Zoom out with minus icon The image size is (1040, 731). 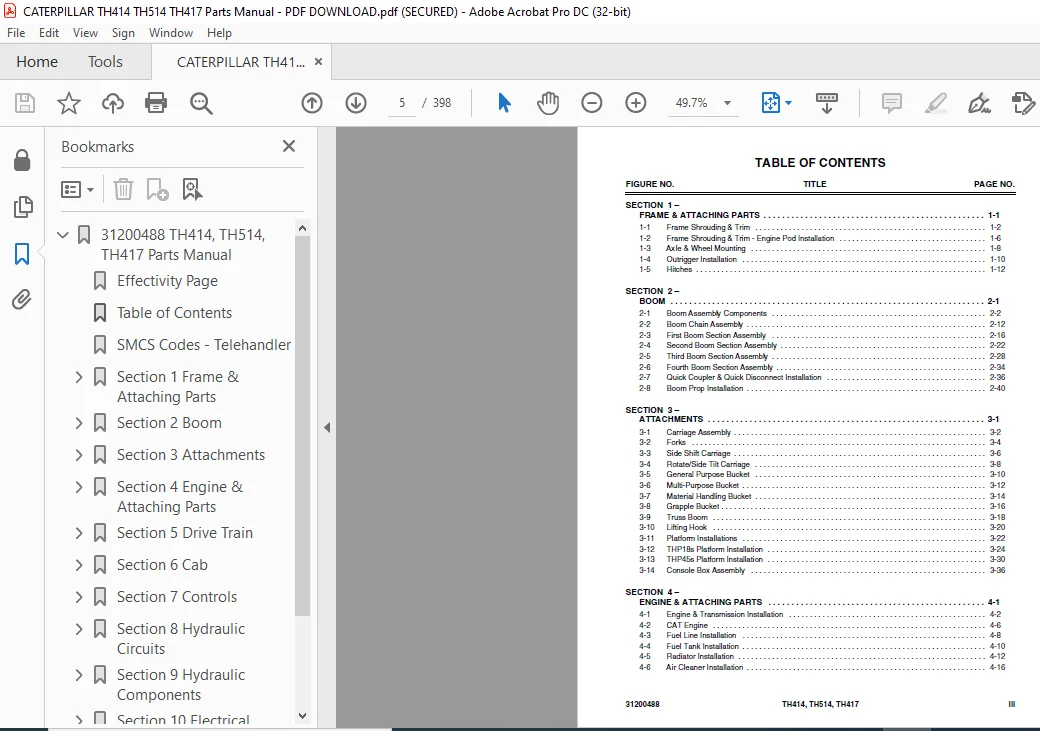[592, 103]
